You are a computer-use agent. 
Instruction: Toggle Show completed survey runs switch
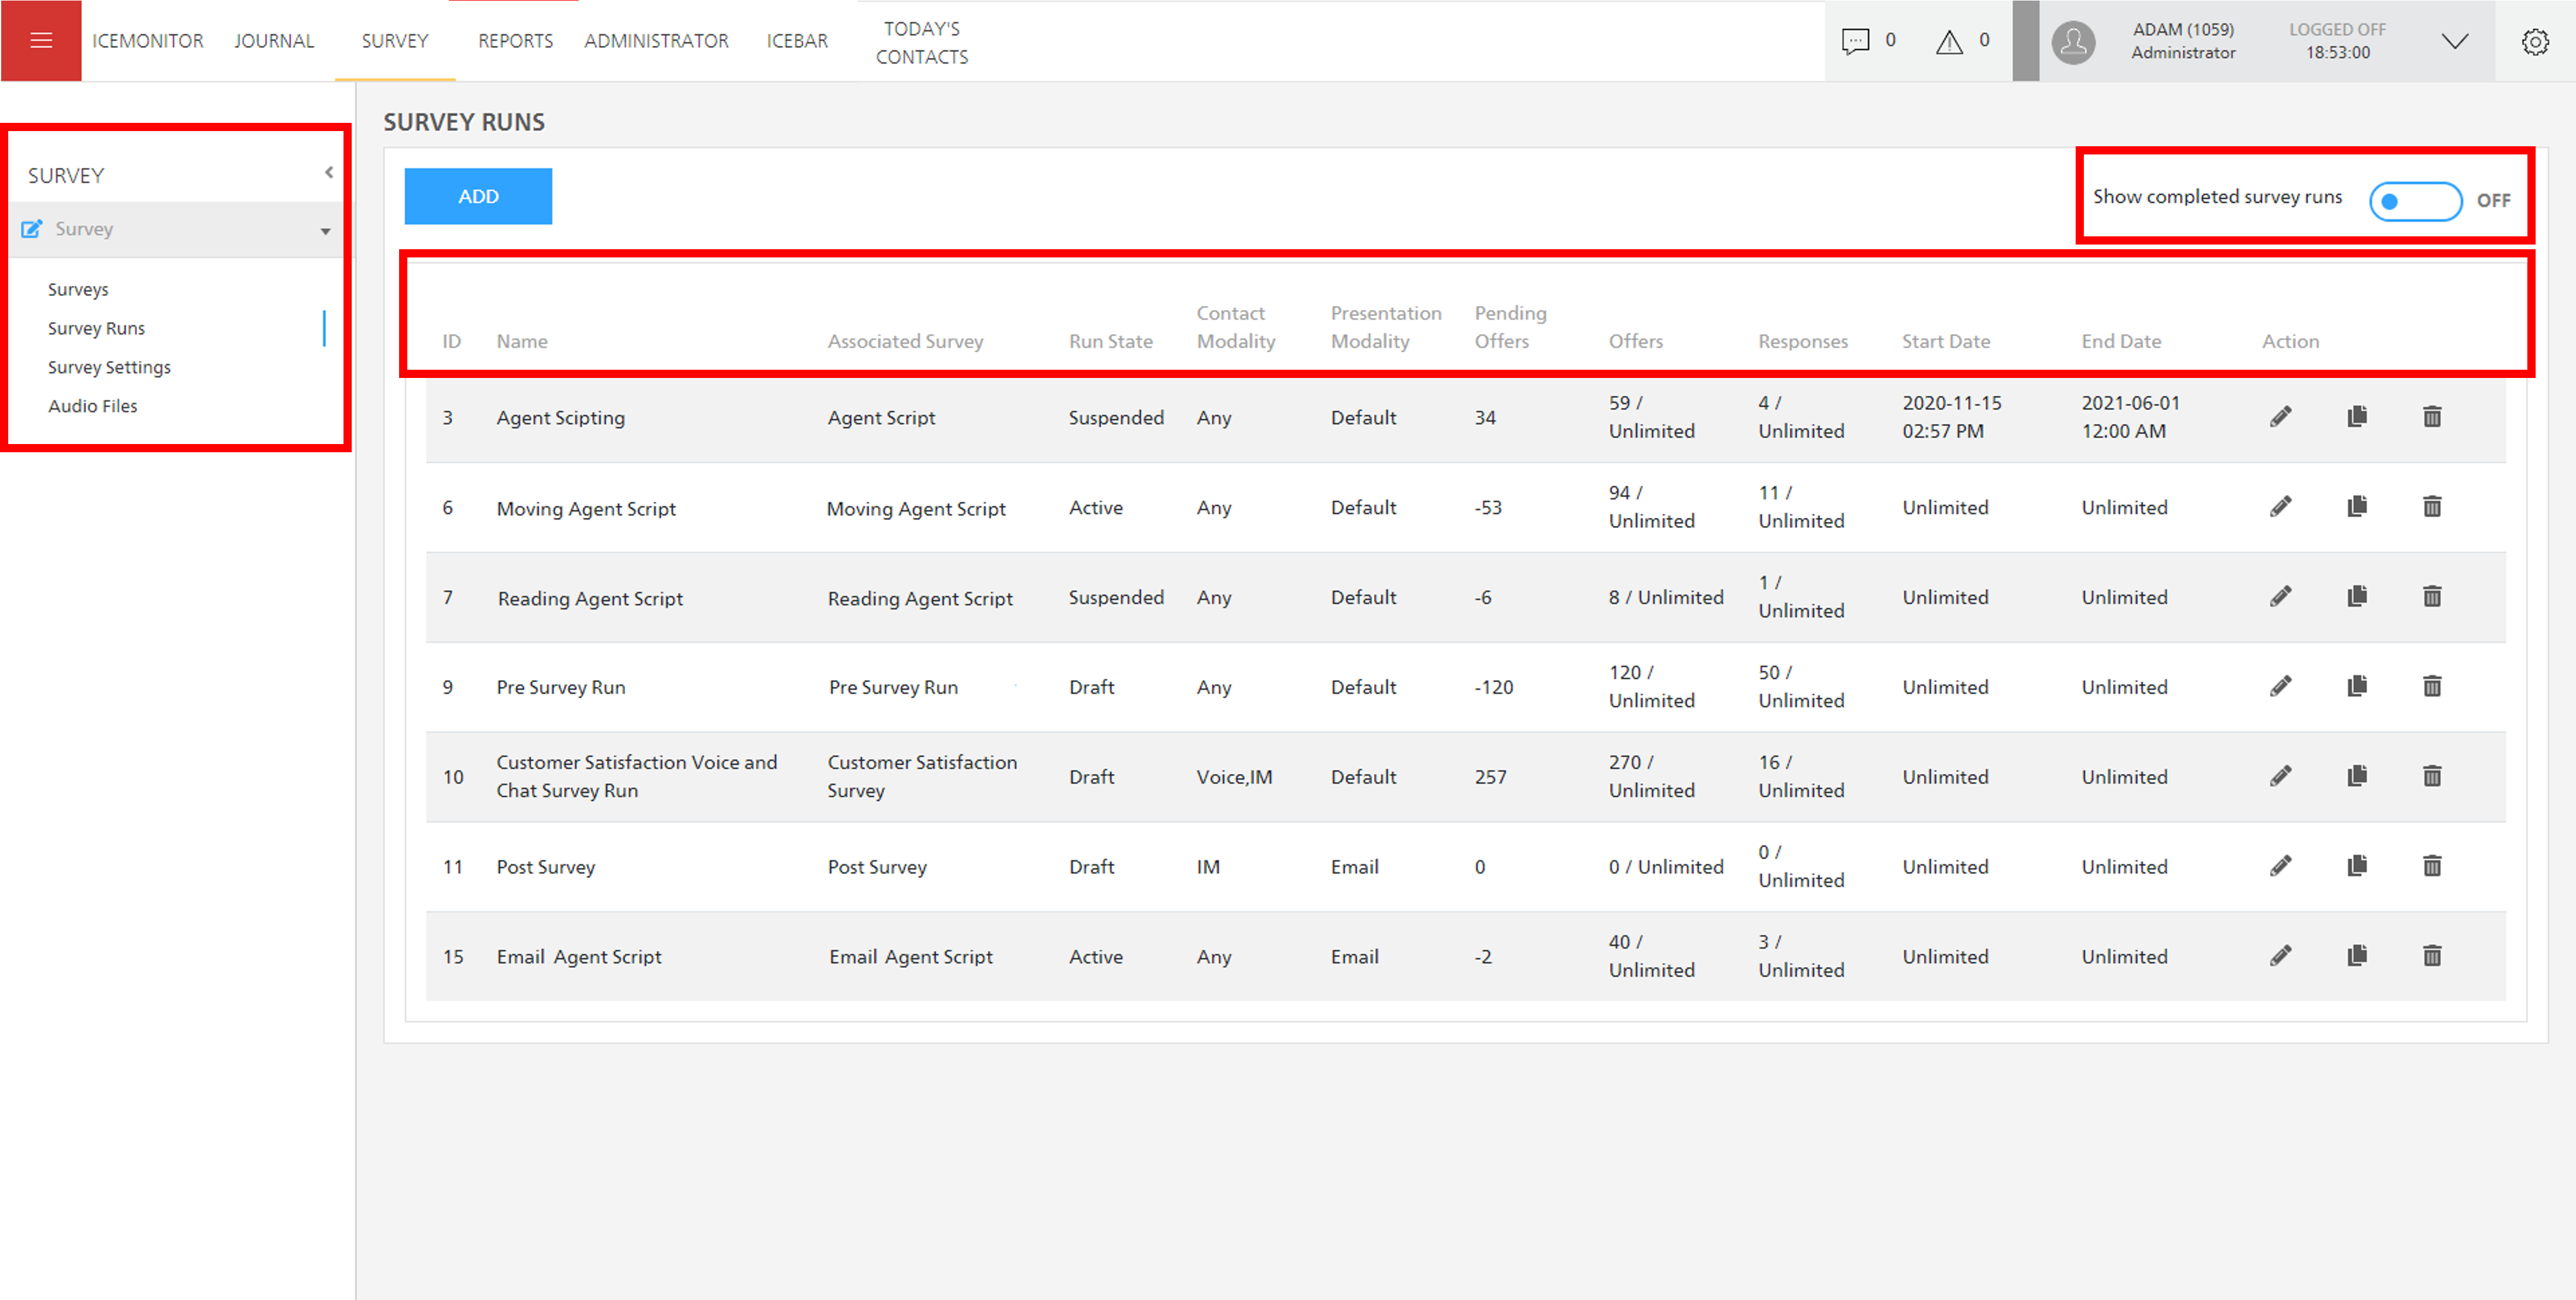[x=2415, y=201]
